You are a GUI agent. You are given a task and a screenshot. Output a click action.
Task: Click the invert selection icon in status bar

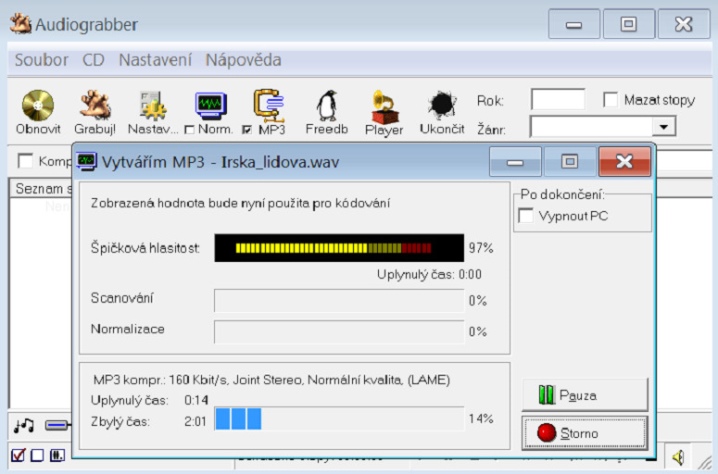pyautogui.click(x=57, y=455)
